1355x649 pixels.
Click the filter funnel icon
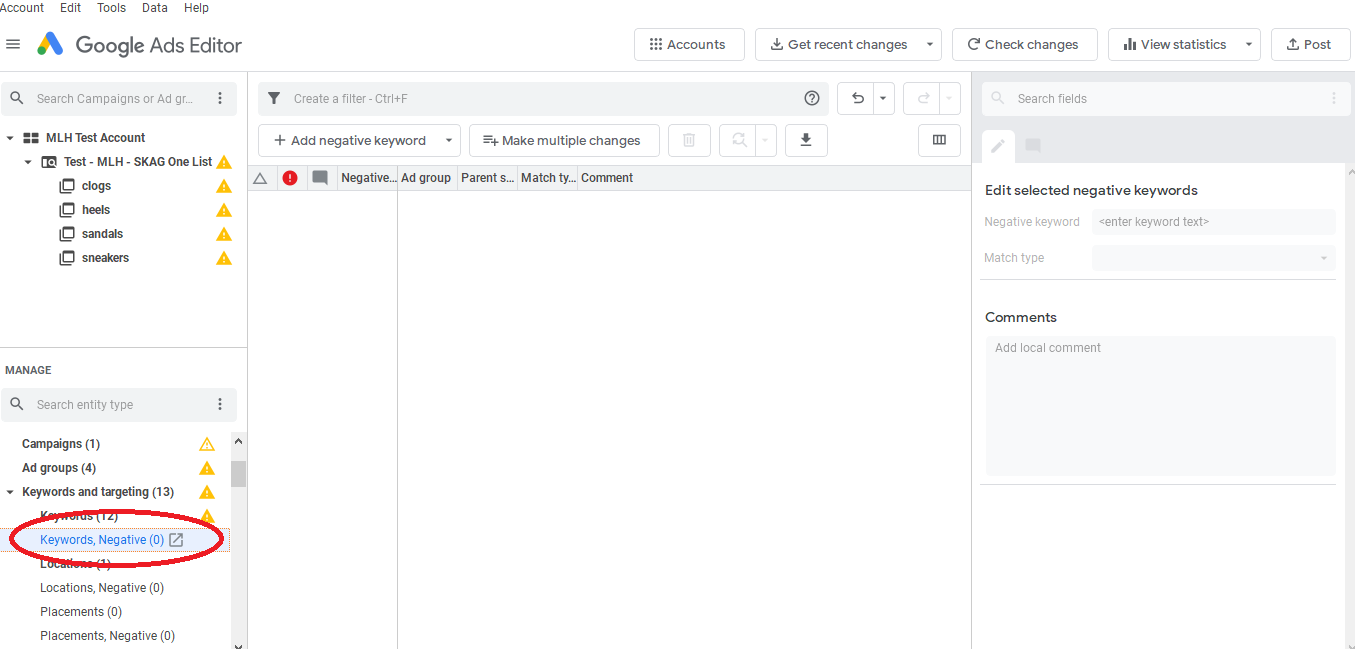[274, 98]
